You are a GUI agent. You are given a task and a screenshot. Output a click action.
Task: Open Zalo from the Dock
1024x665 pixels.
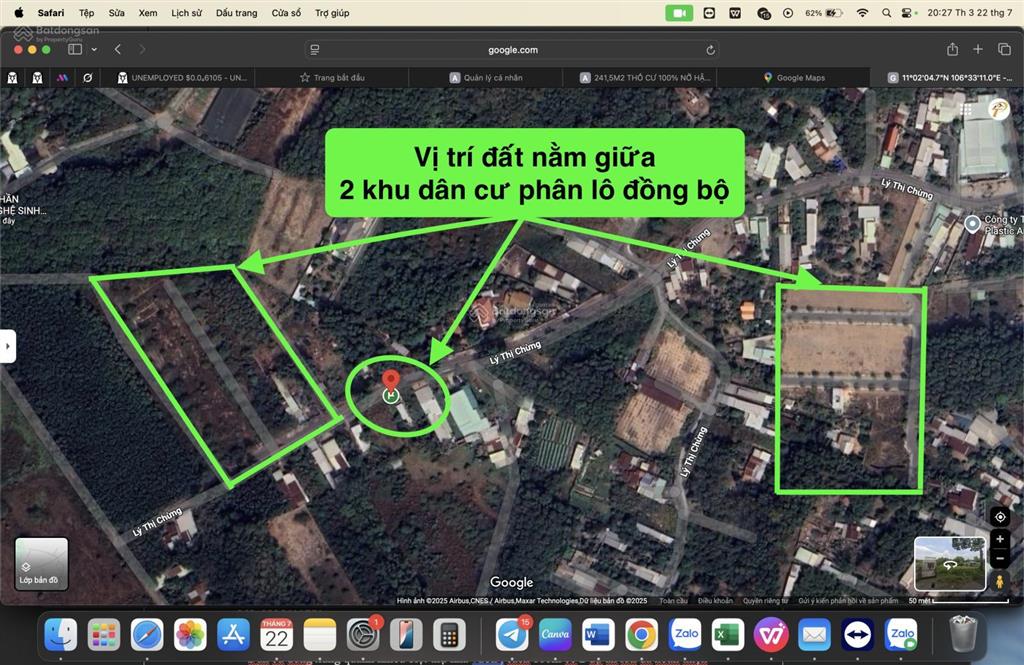click(x=683, y=634)
